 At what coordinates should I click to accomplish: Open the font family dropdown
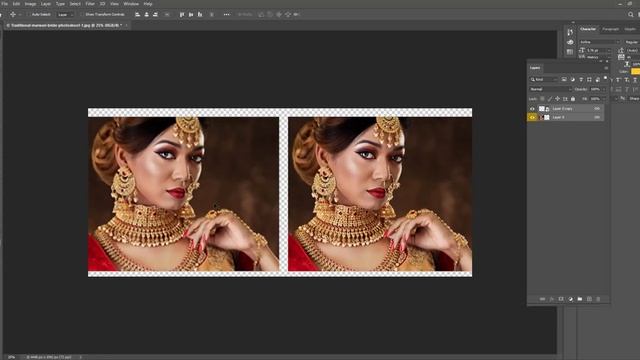[x=599, y=42]
